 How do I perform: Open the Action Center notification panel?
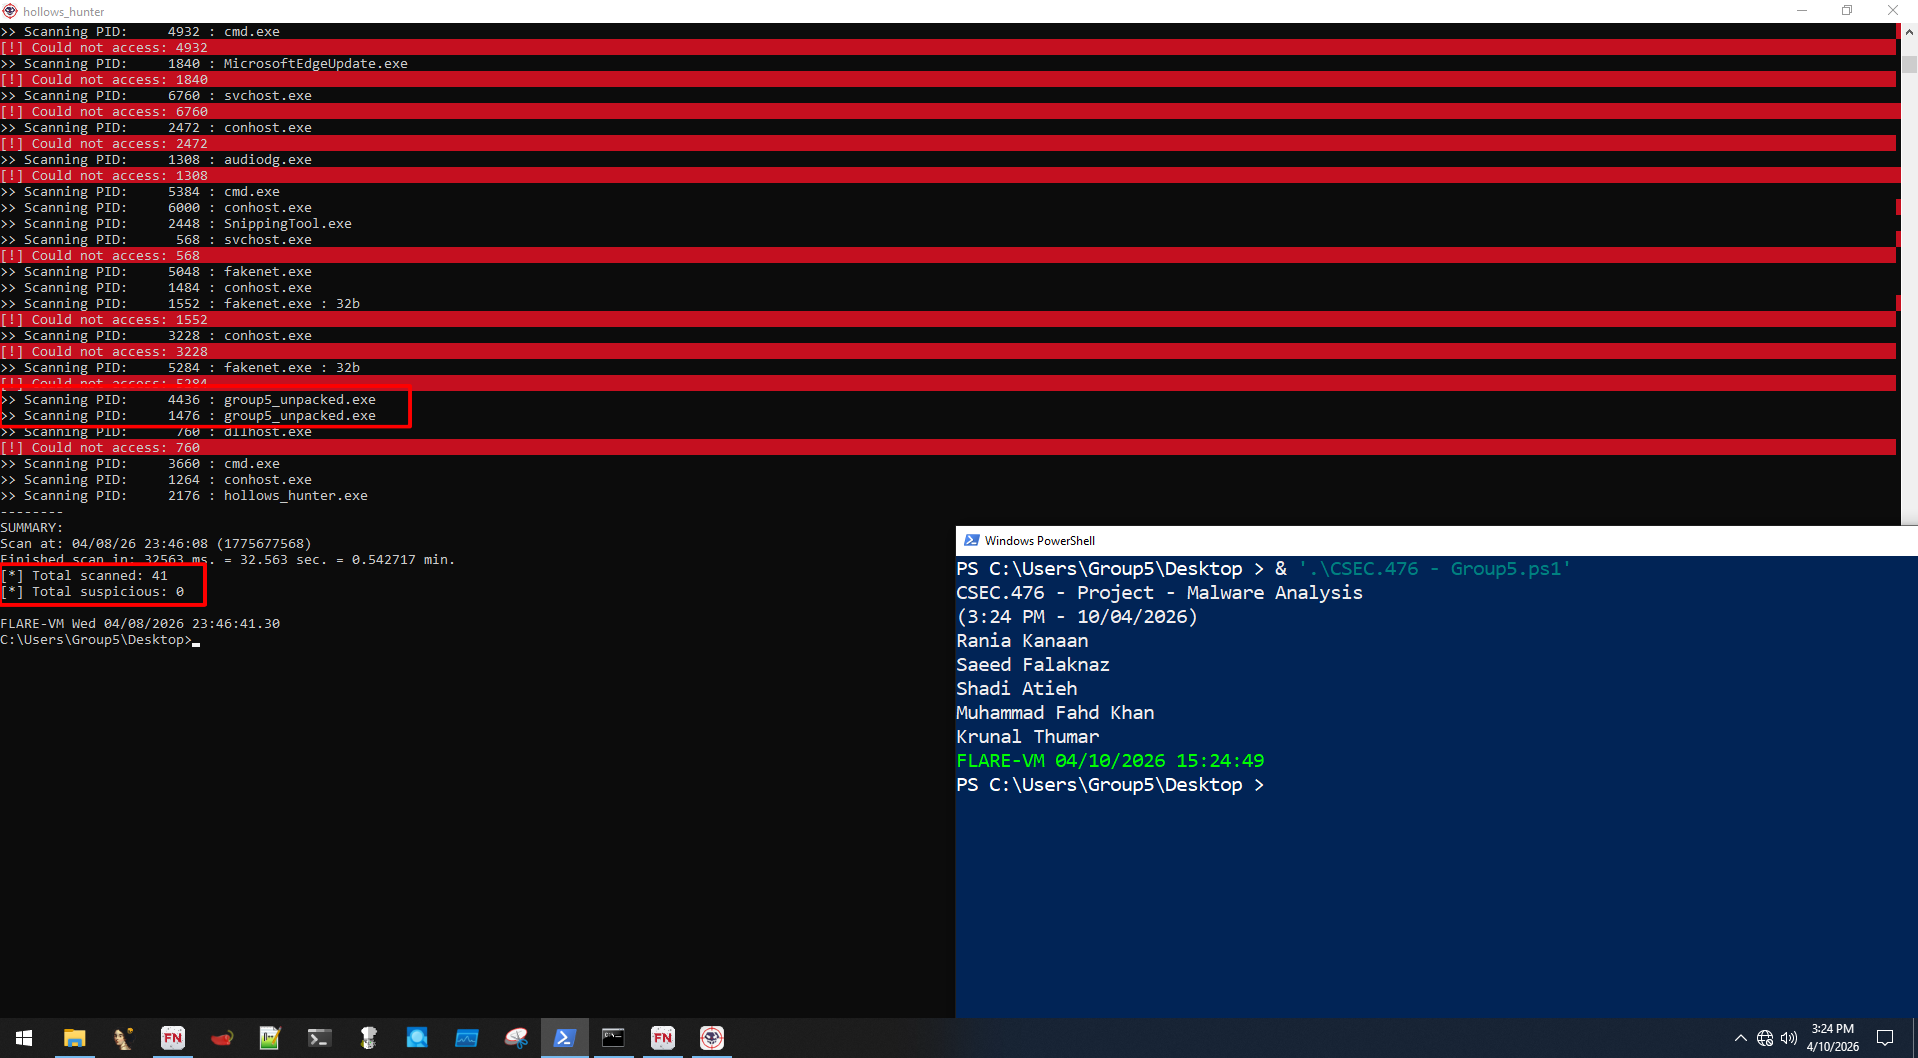[x=1887, y=1038]
